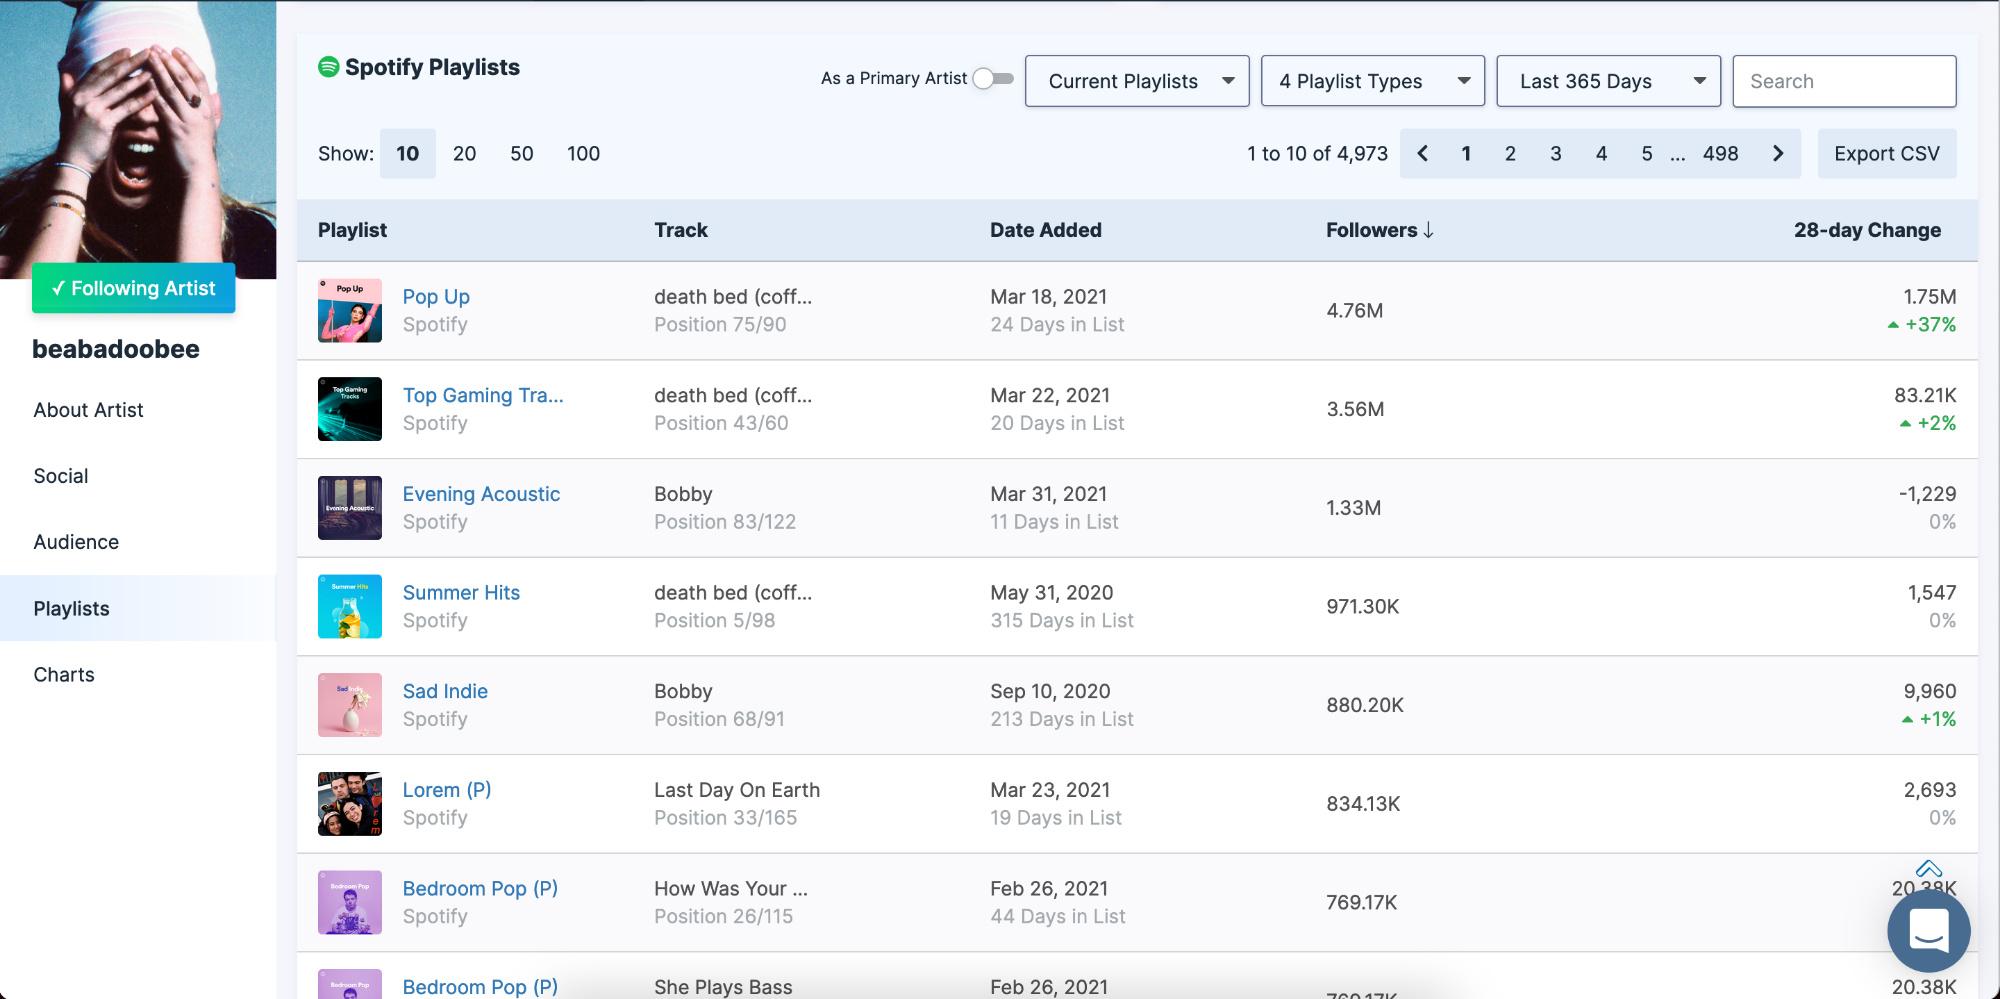The height and width of the screenshot is (999, 2000).
Task: Open 4 Playlist Types dropdown
Action: (1373, 81)
